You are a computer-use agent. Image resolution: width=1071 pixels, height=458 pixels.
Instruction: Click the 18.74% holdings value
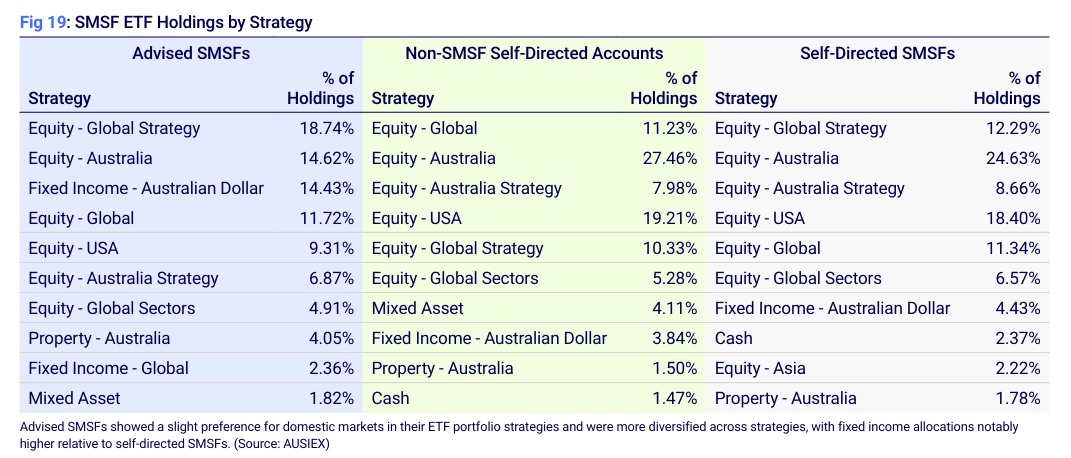tap(327, 128)
